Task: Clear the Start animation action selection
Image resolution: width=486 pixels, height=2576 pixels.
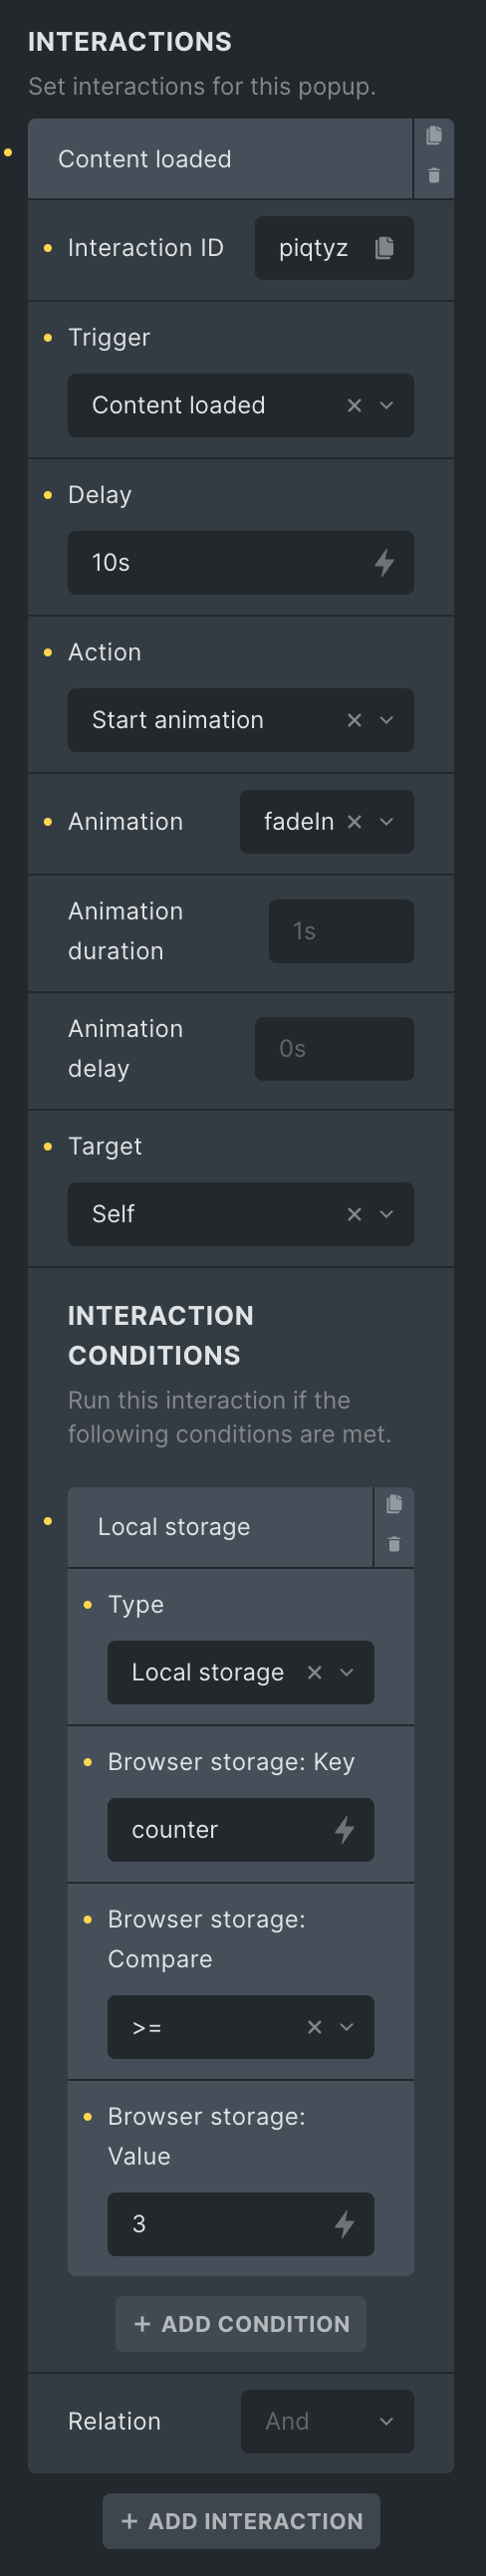Action: (x=354, y=720)
